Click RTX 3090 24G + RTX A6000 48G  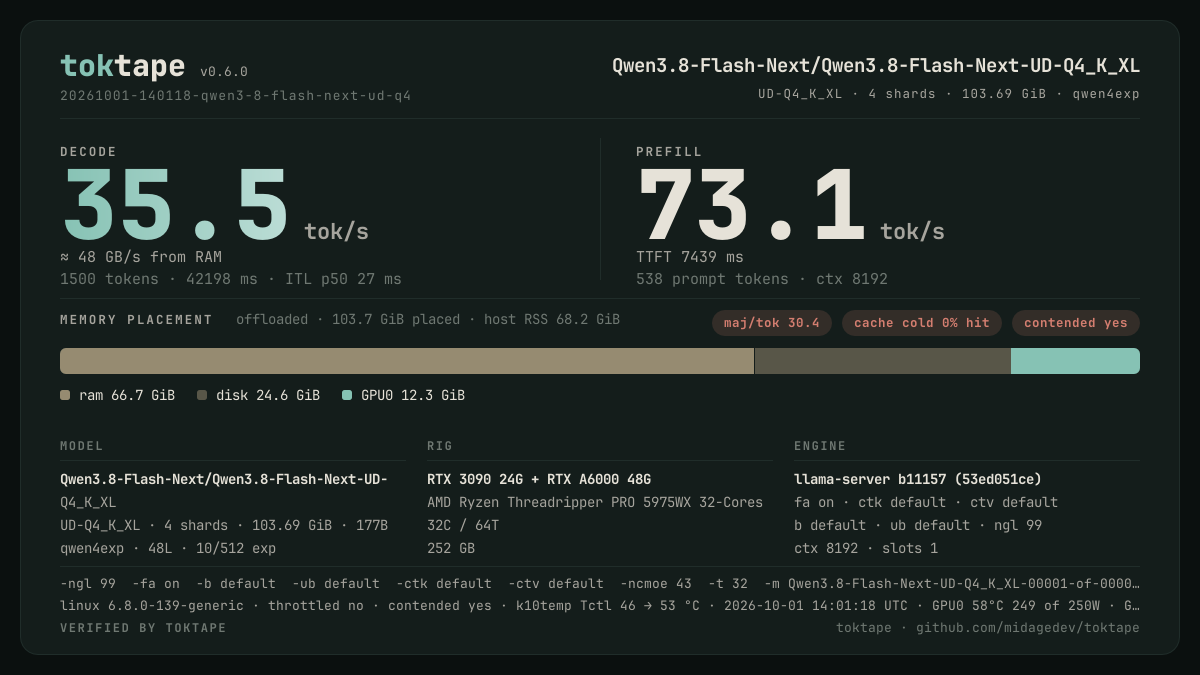539,479
